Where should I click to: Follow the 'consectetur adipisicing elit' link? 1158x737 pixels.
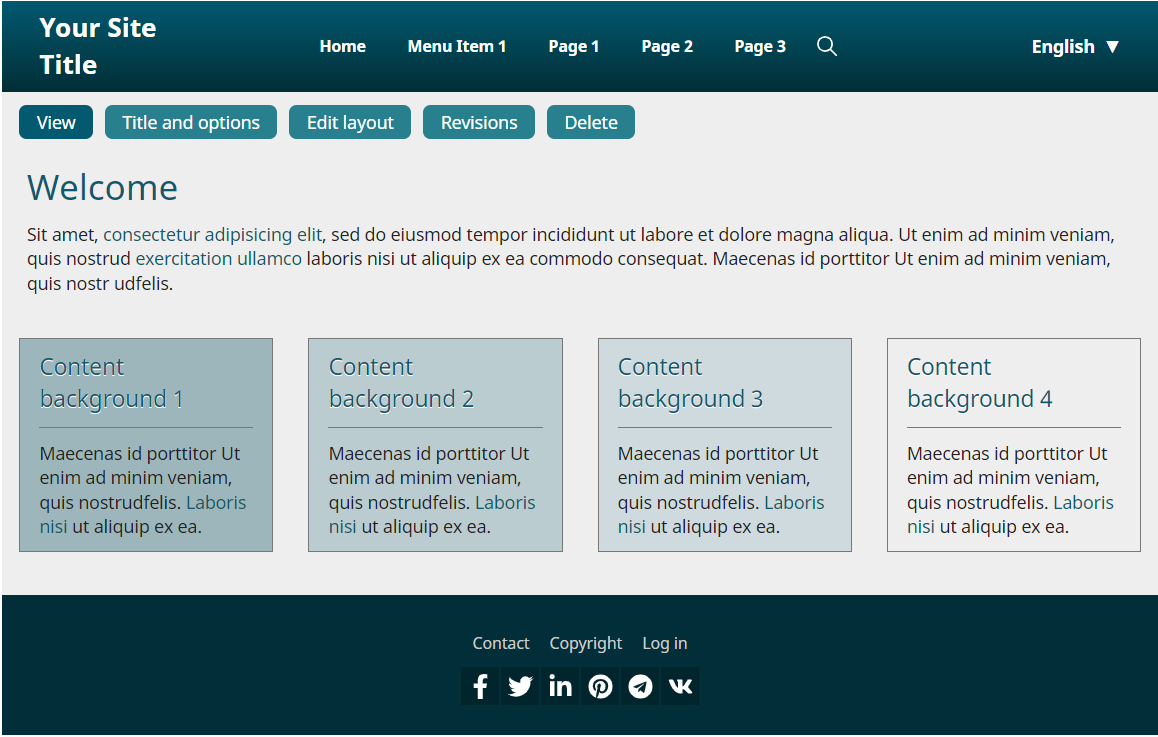pyautogui.click(x=212, y=235)
